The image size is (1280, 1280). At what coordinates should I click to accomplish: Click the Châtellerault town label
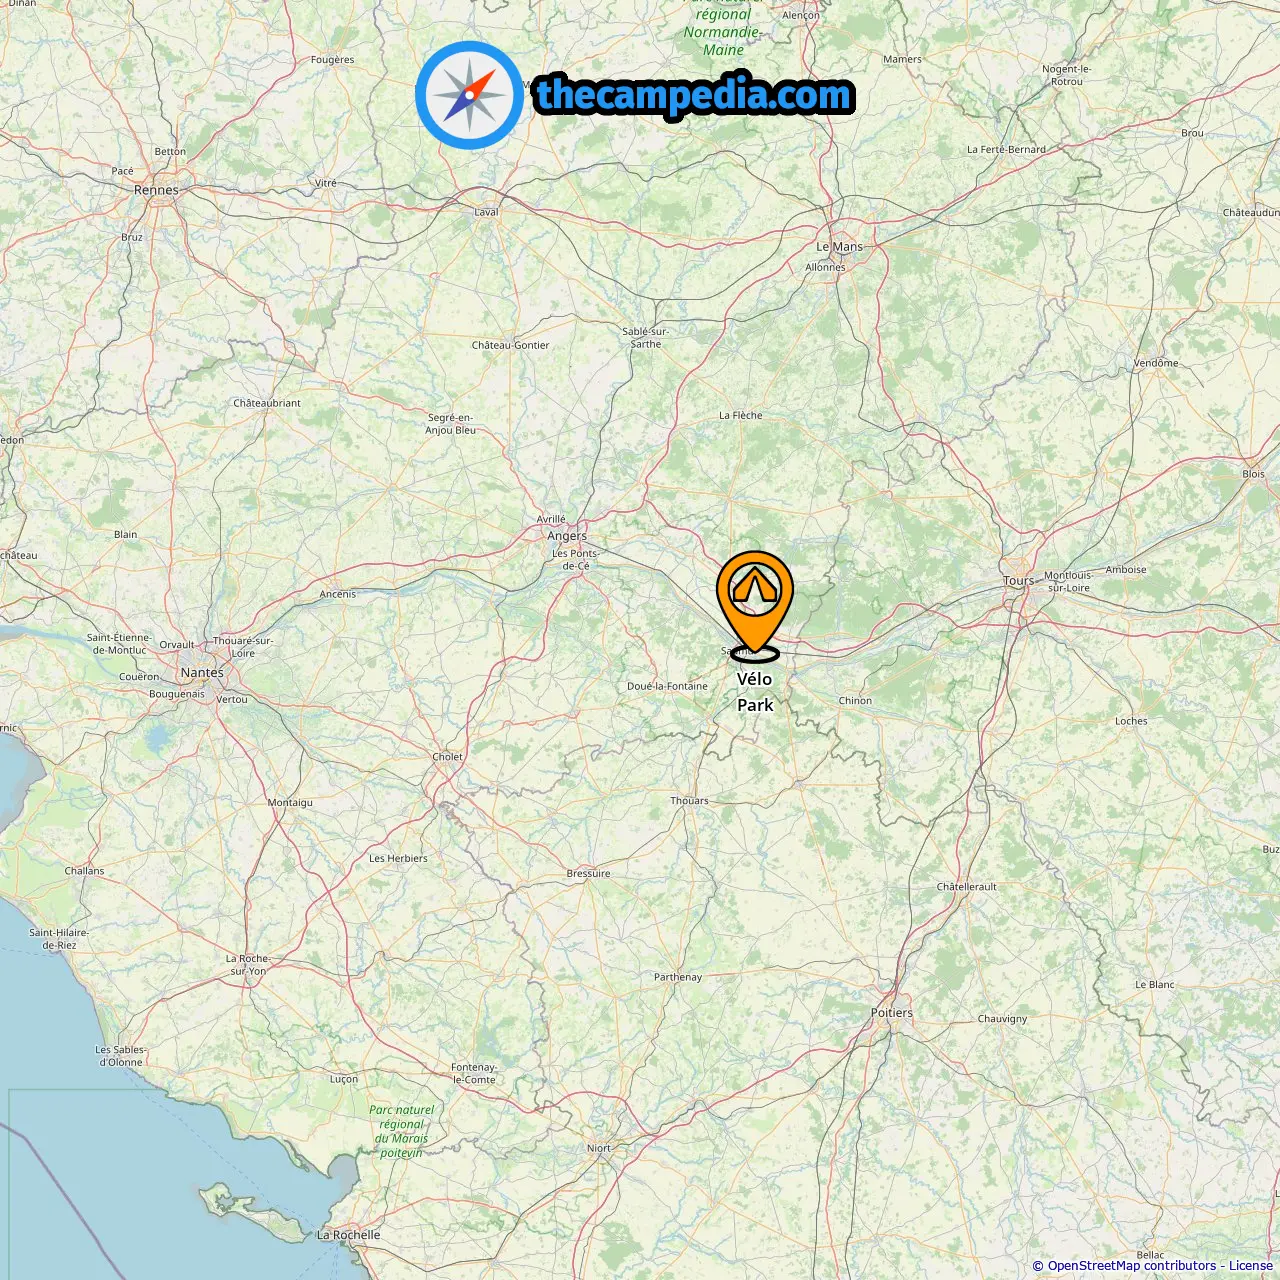tap(966, 886)
